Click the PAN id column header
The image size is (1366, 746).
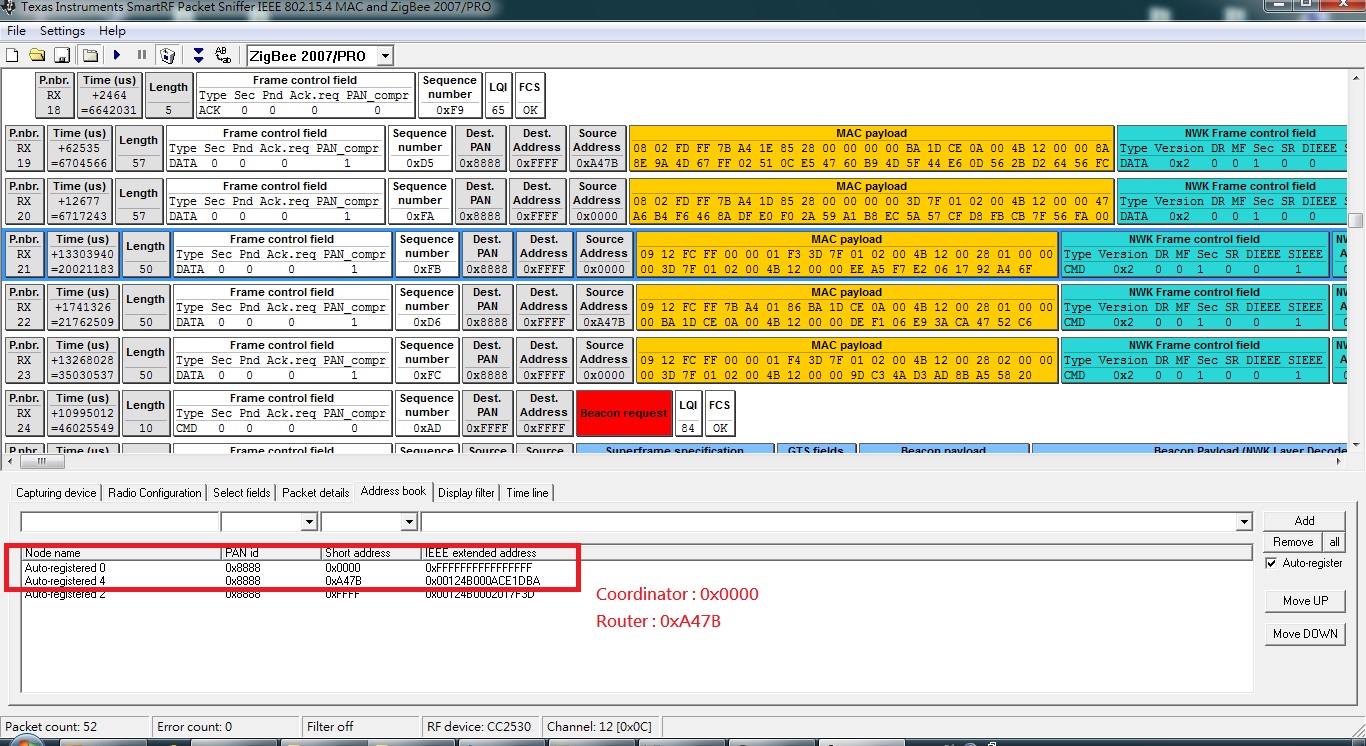pyautogui.click(x=271, y=553)
